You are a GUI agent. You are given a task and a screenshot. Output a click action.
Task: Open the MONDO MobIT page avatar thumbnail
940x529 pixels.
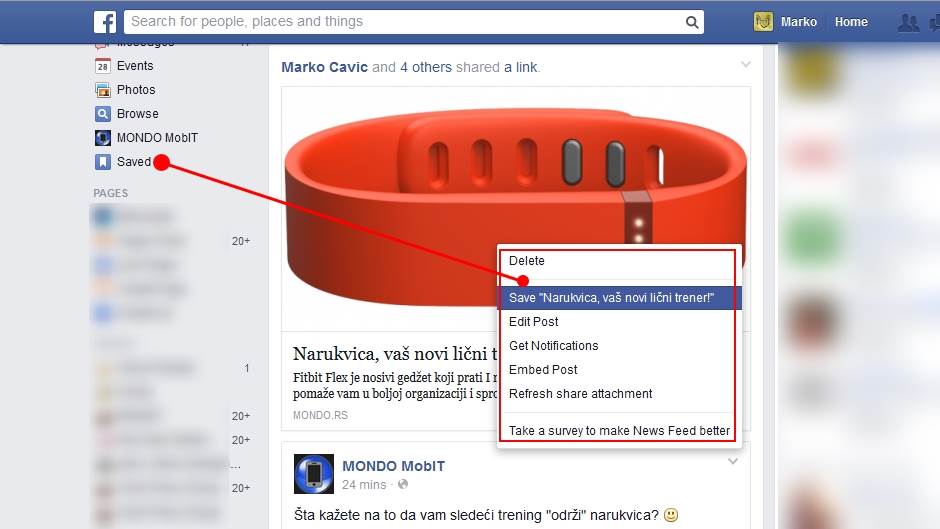pyautogui.click(x=314, y=474)
